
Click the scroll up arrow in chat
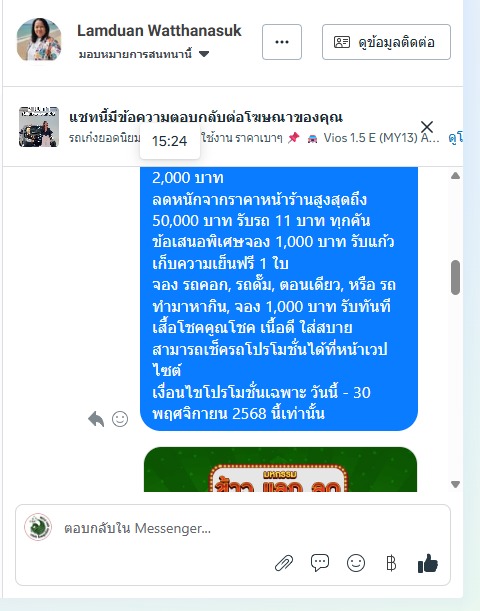pos(455,176)
